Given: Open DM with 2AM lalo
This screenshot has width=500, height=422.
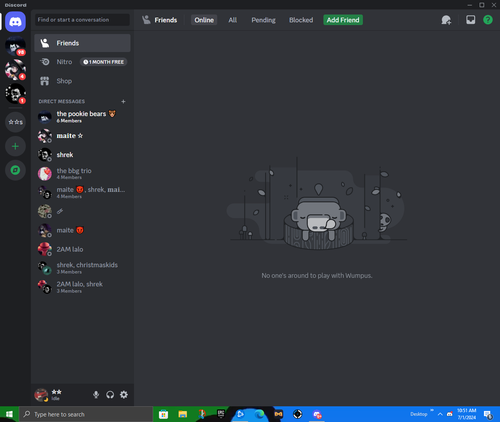Looking at the screenshot, I should tap(82, 249).
